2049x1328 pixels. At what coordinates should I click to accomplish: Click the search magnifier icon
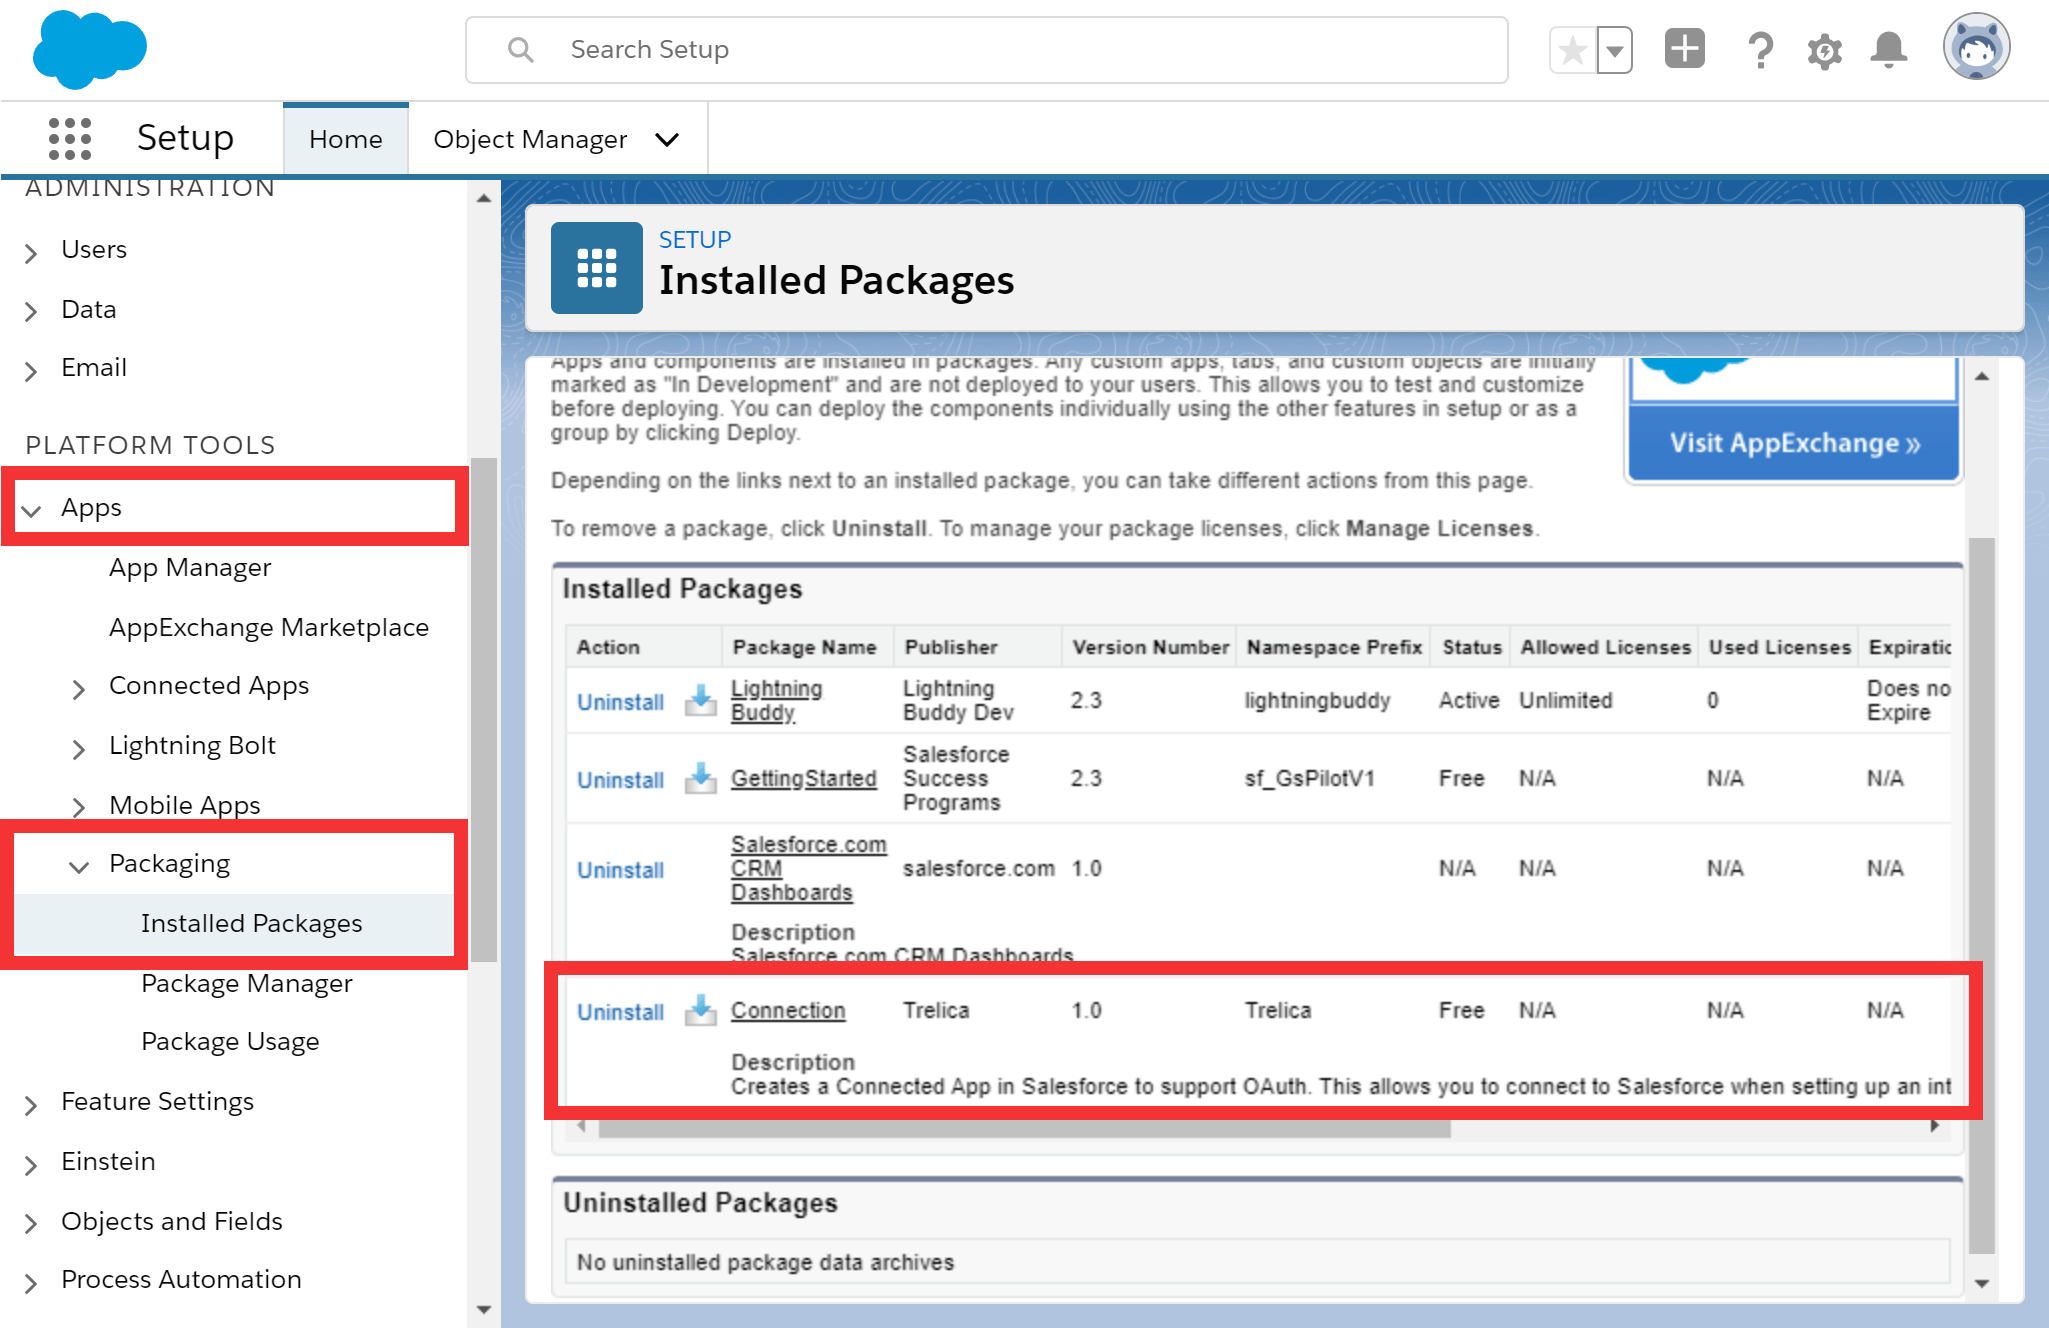click(520, 50)
